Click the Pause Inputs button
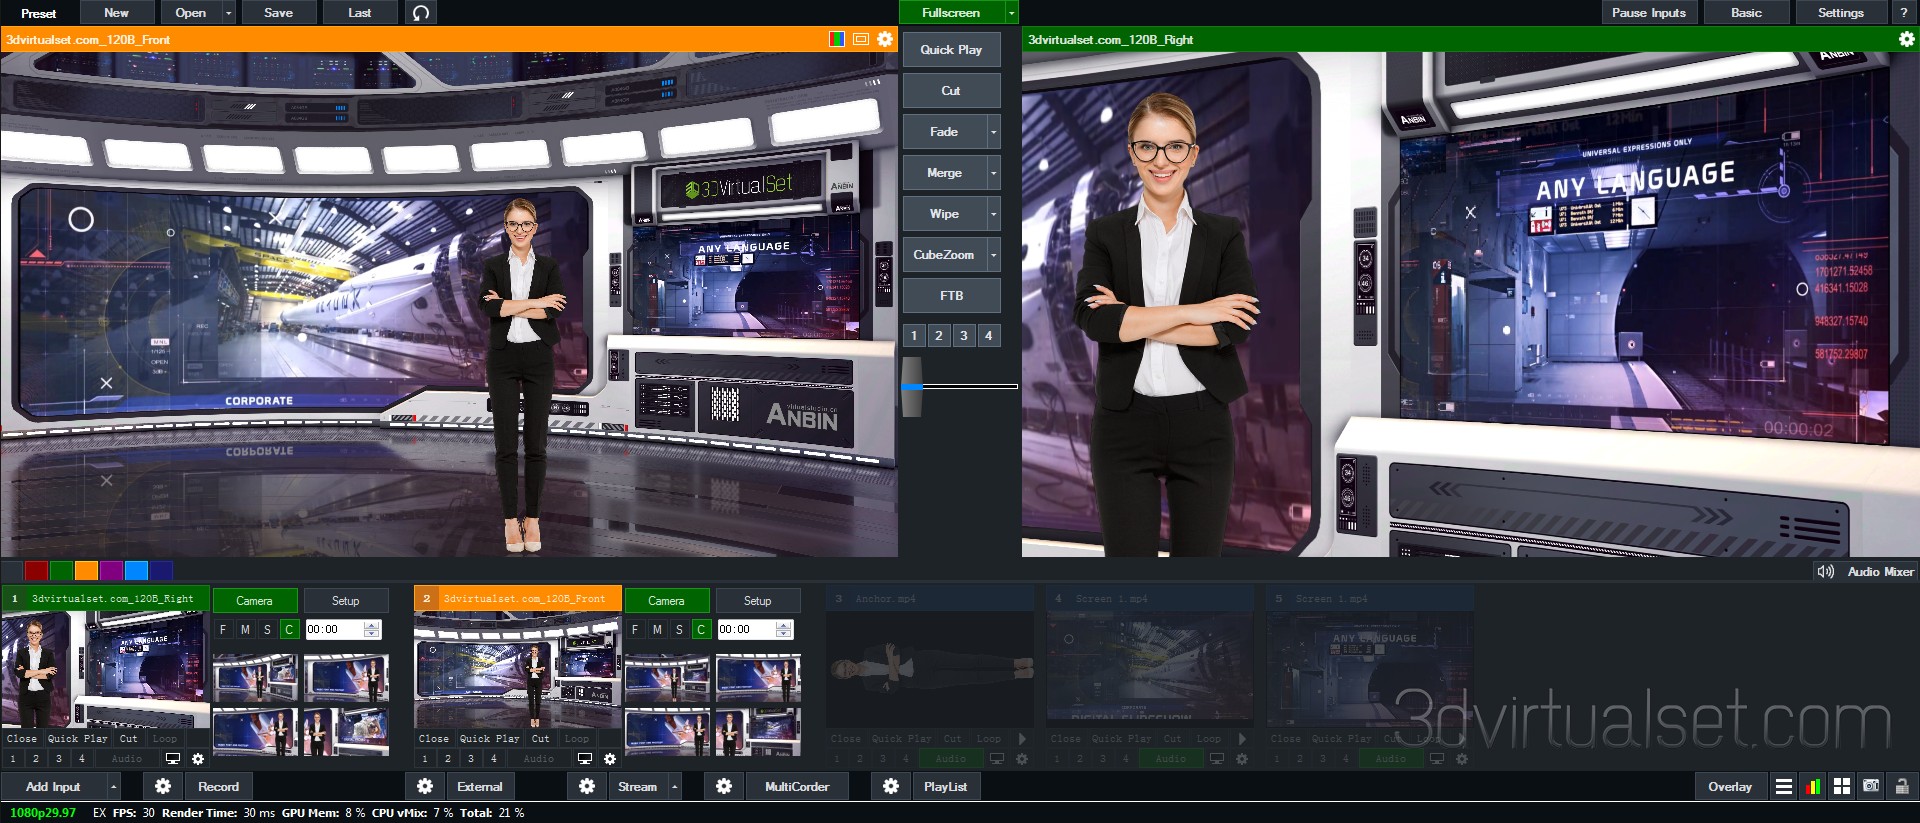Viewport: 1920px width, 823px height. tap(1648, 13)
